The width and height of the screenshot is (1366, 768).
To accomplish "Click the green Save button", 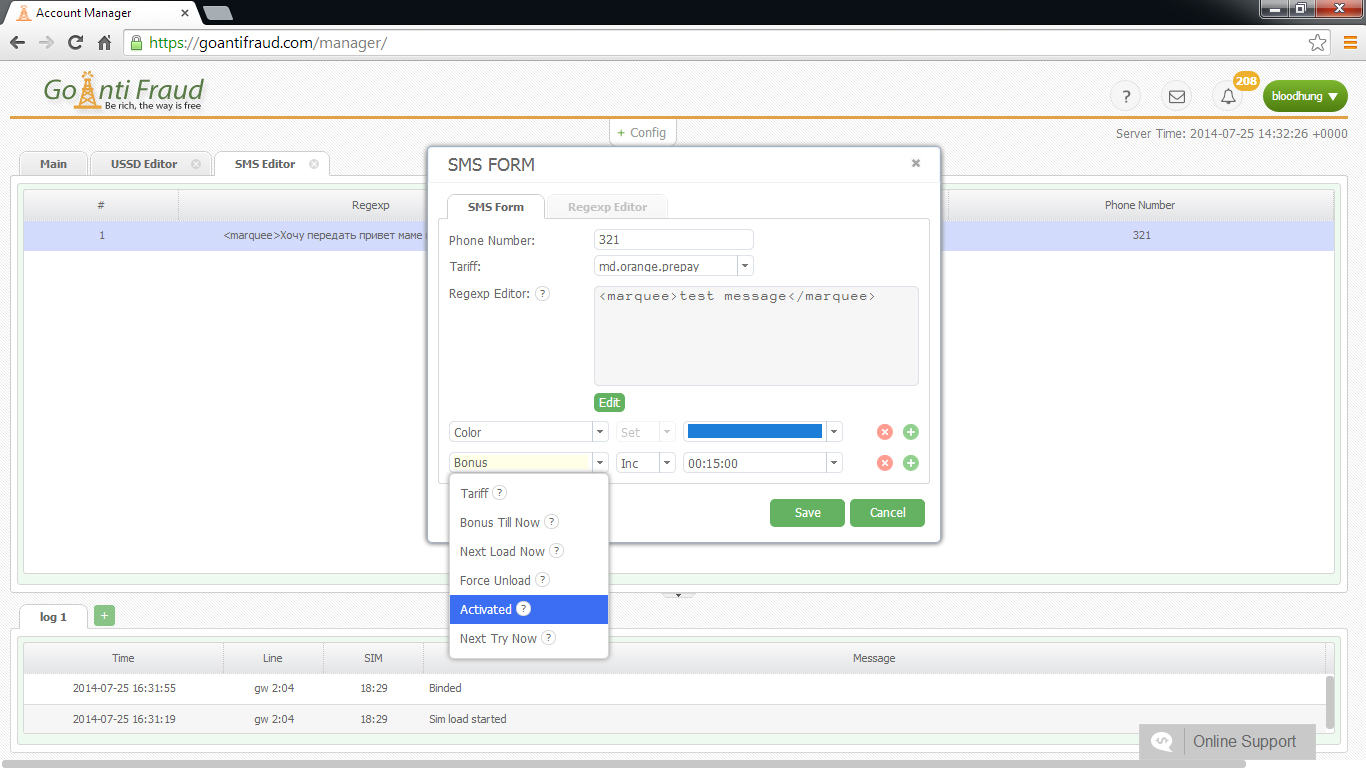I will point(807,513).
